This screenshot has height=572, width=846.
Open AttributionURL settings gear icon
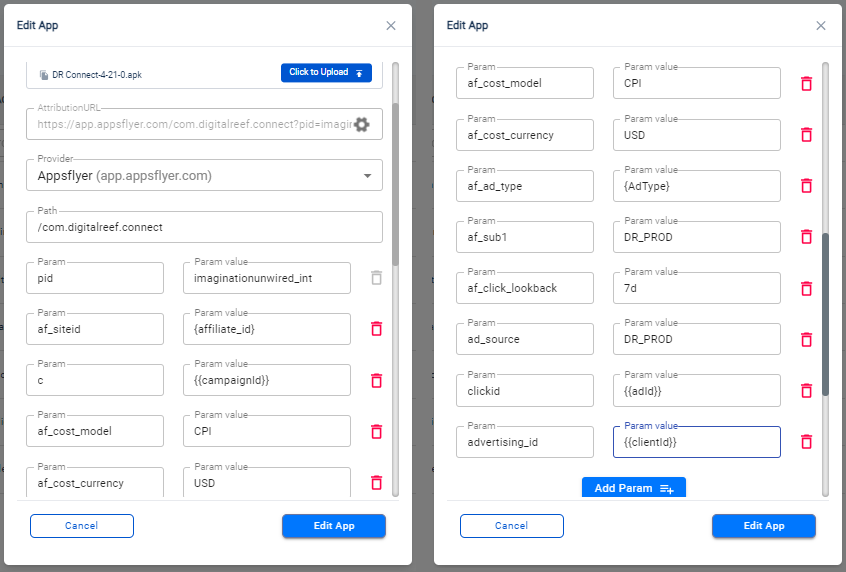point(361,125)
